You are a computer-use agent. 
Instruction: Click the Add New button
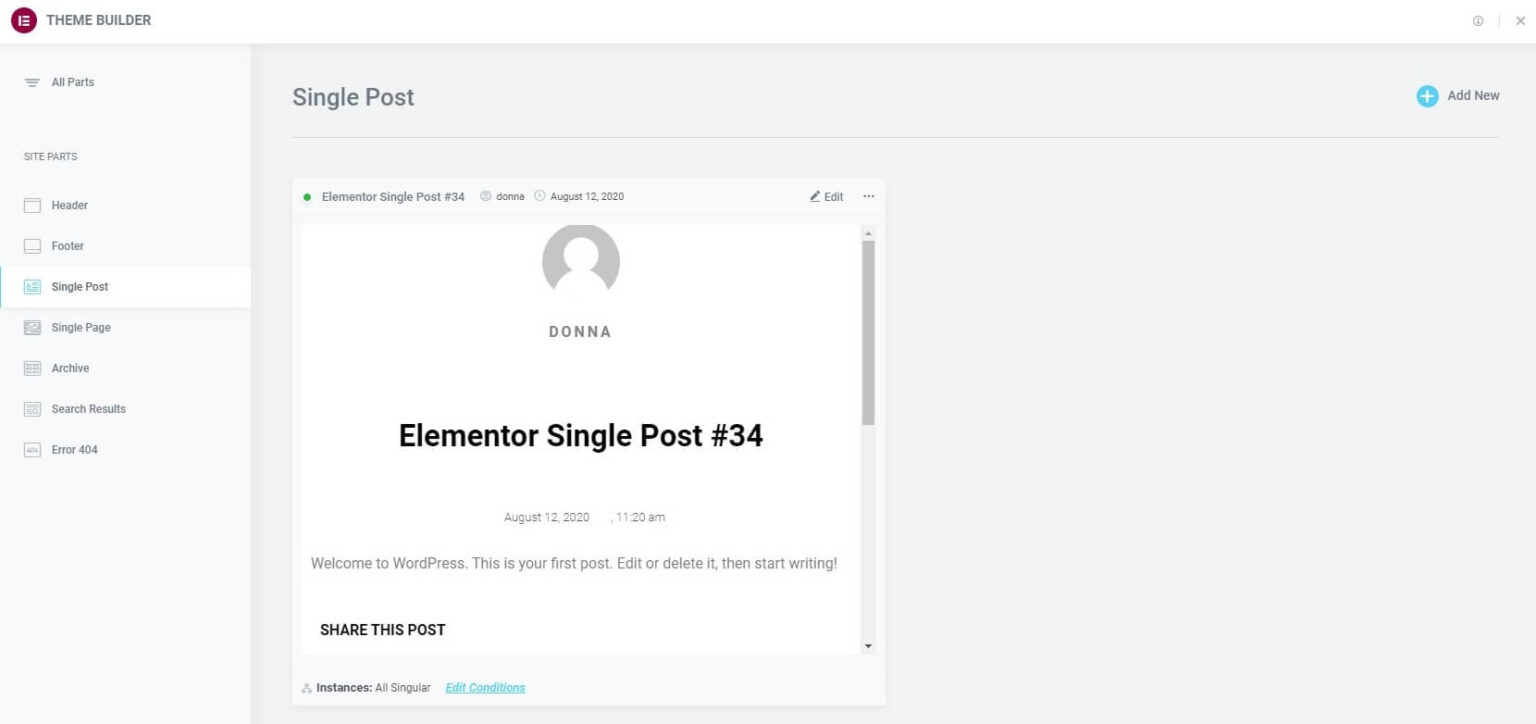tap(1457, 95)
